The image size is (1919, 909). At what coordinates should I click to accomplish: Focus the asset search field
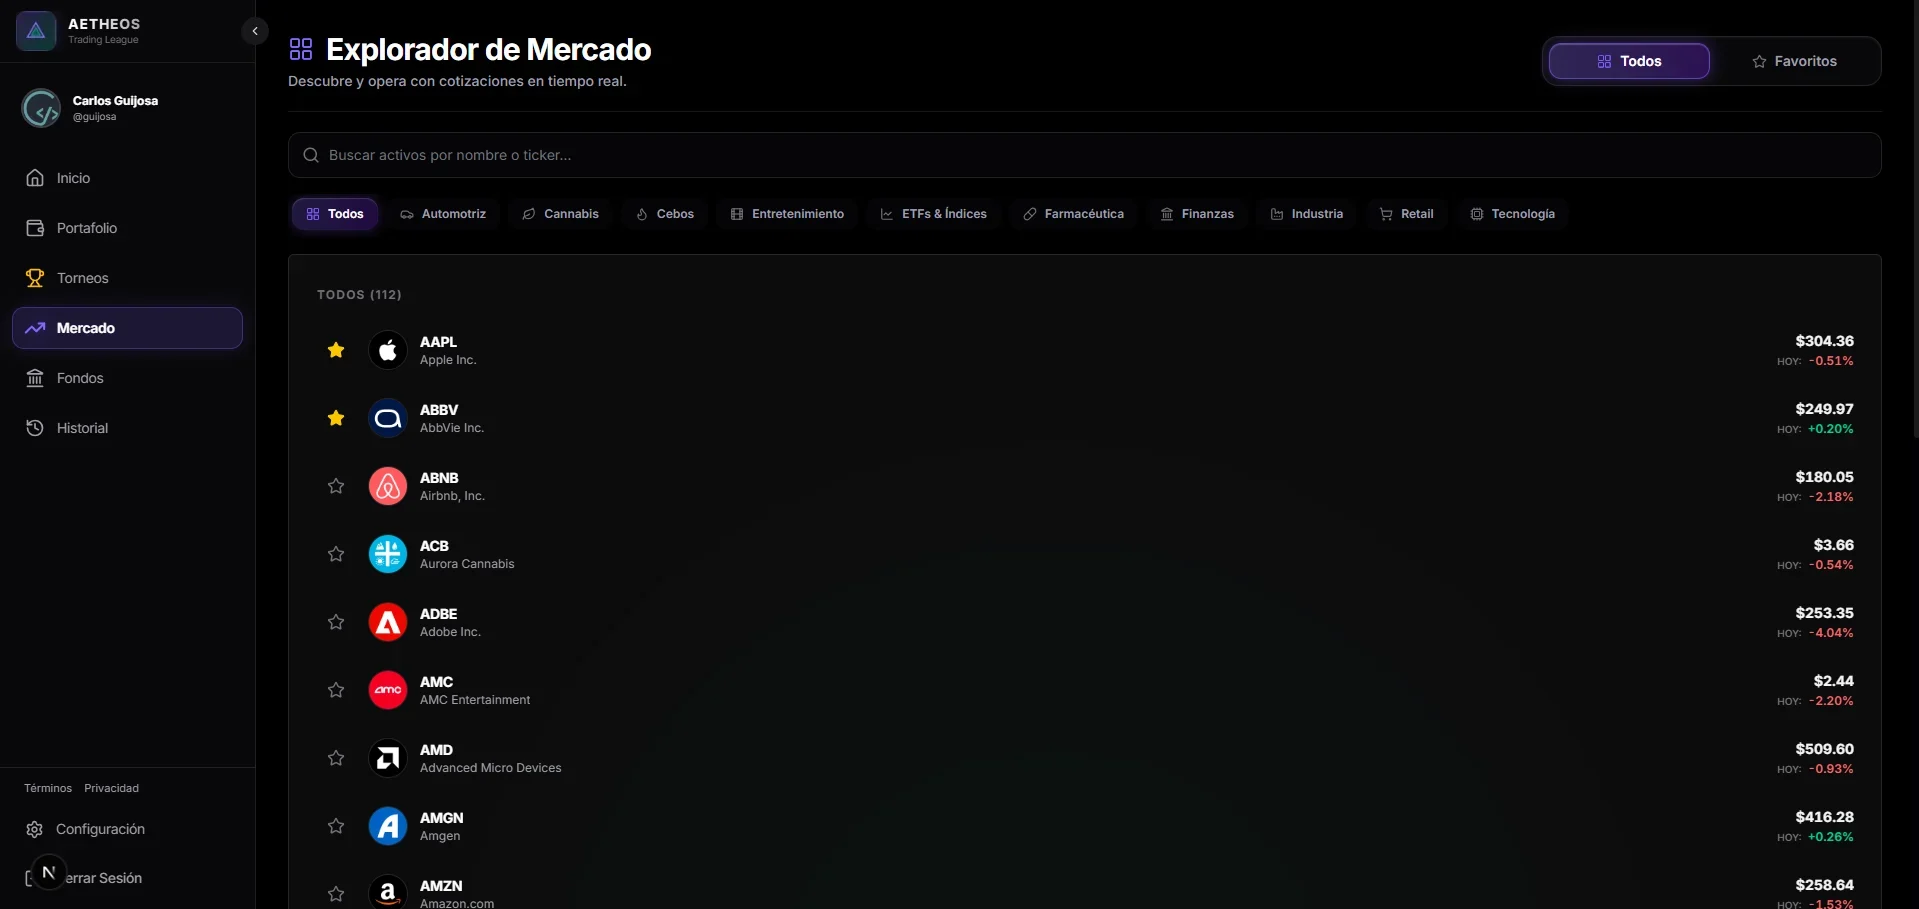(x=1085, y=155)
